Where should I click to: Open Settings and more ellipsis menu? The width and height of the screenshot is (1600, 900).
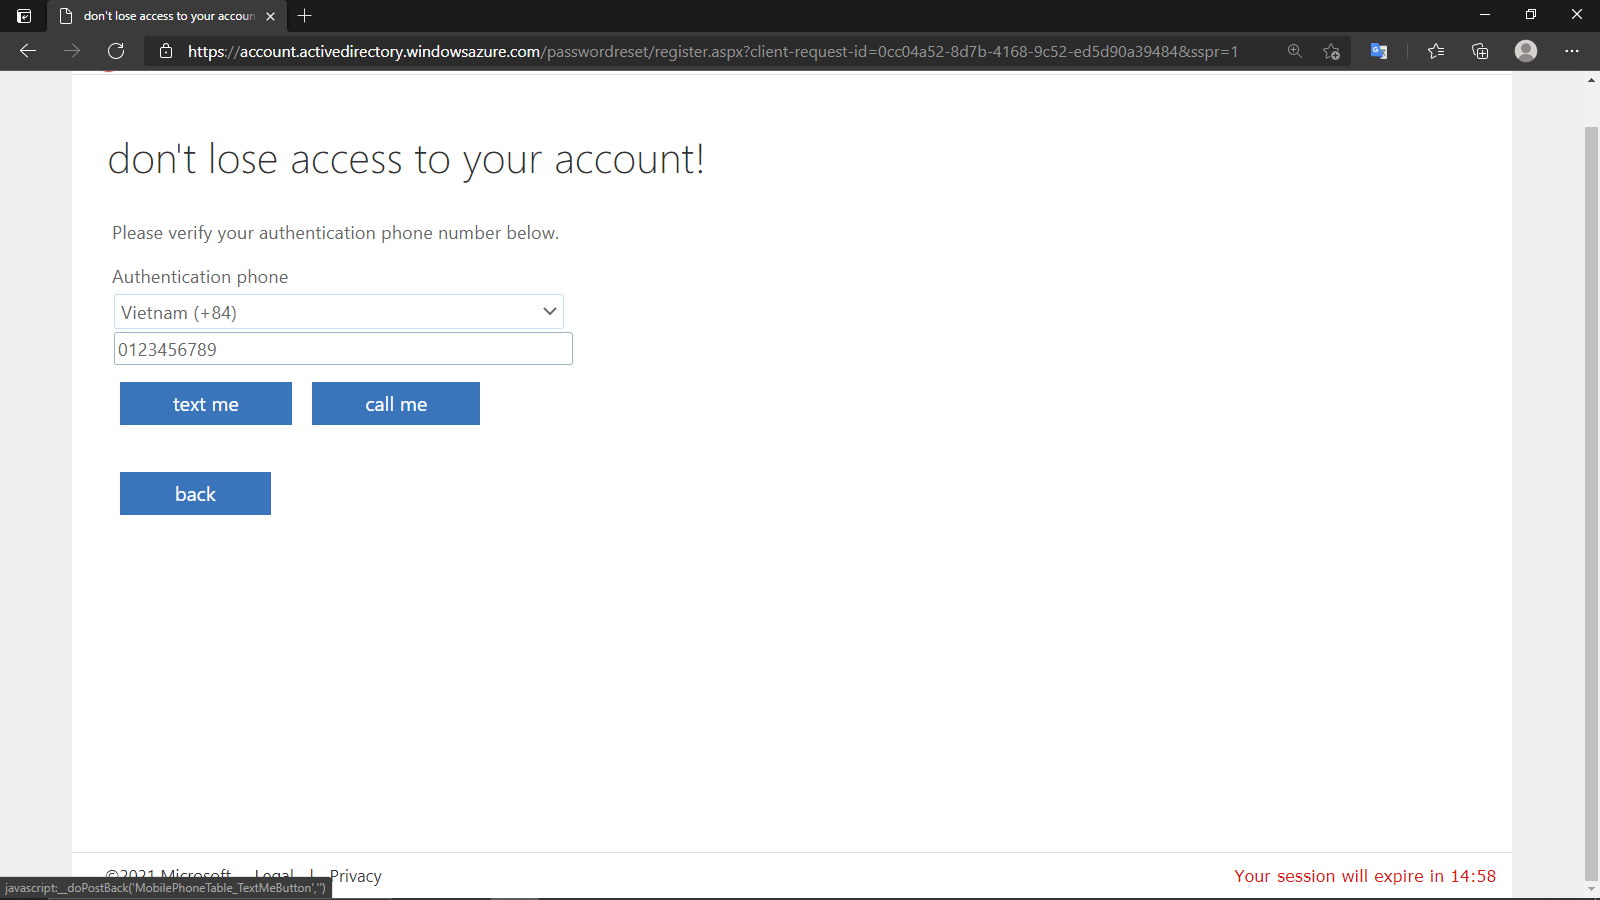[1572, 51]
